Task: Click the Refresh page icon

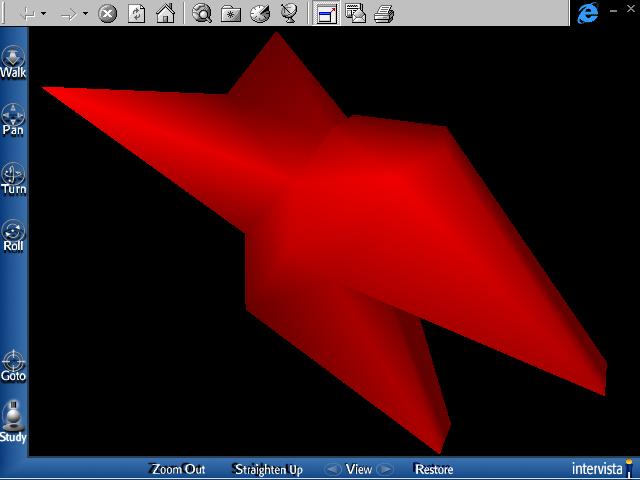Action: (136, 14)
